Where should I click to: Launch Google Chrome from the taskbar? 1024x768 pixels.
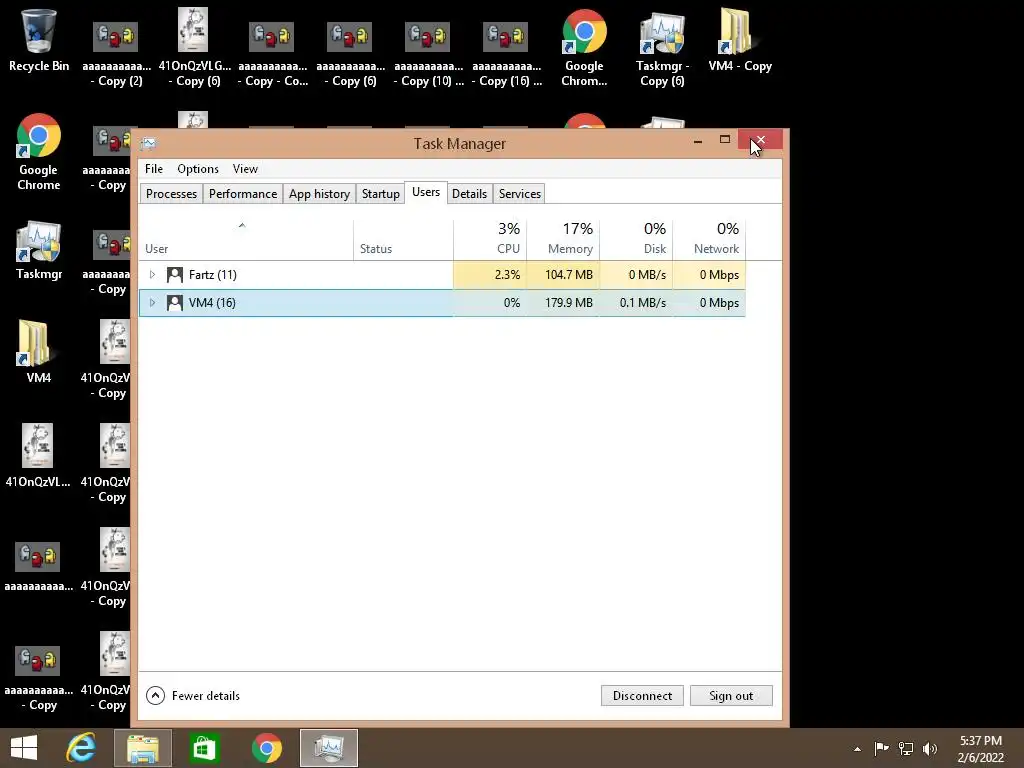[x=266, y=748]
